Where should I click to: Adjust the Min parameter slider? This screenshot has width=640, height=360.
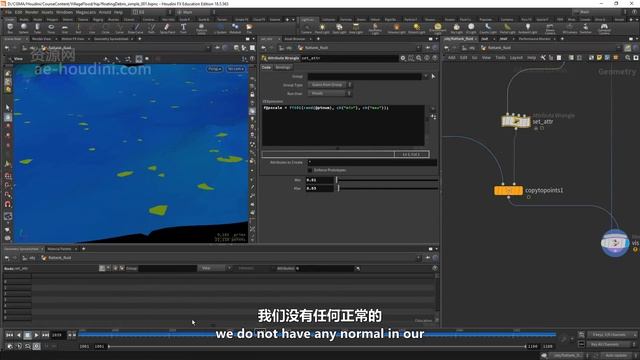tap(387, 180)
